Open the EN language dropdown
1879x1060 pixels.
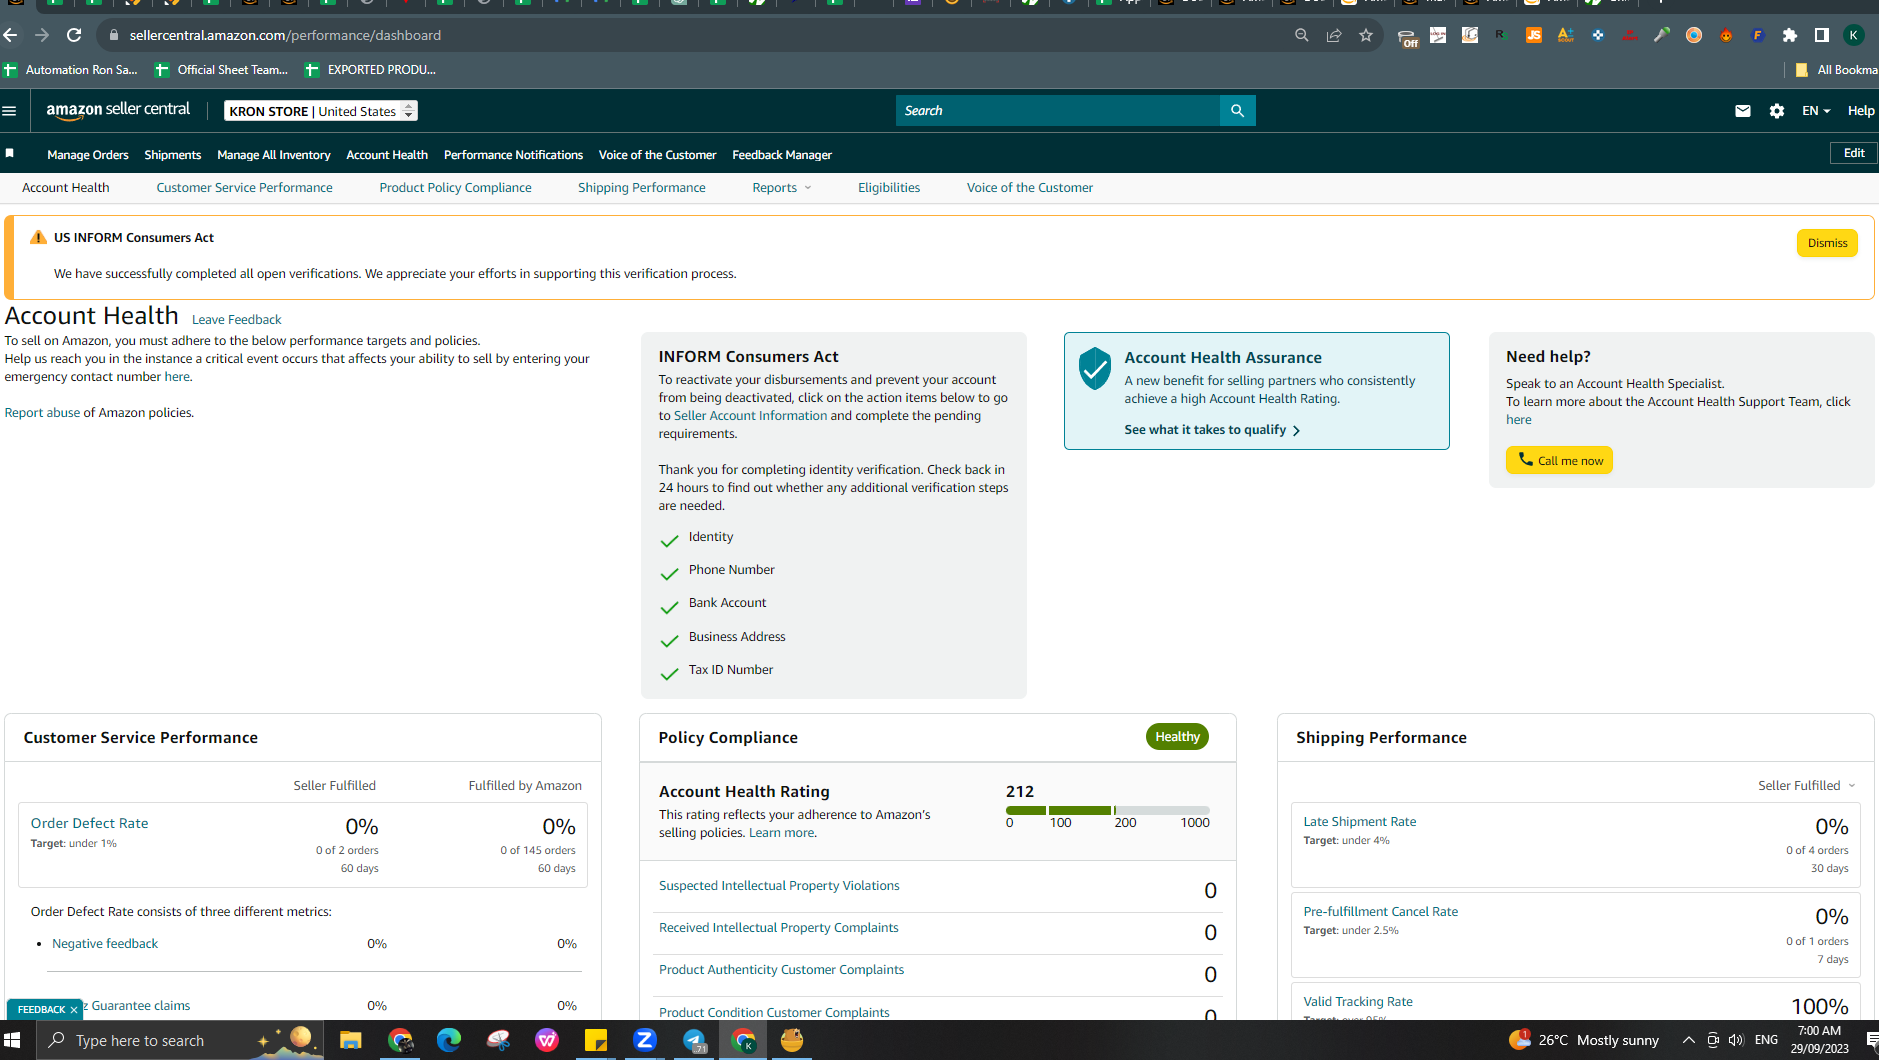pos(1816,111)
